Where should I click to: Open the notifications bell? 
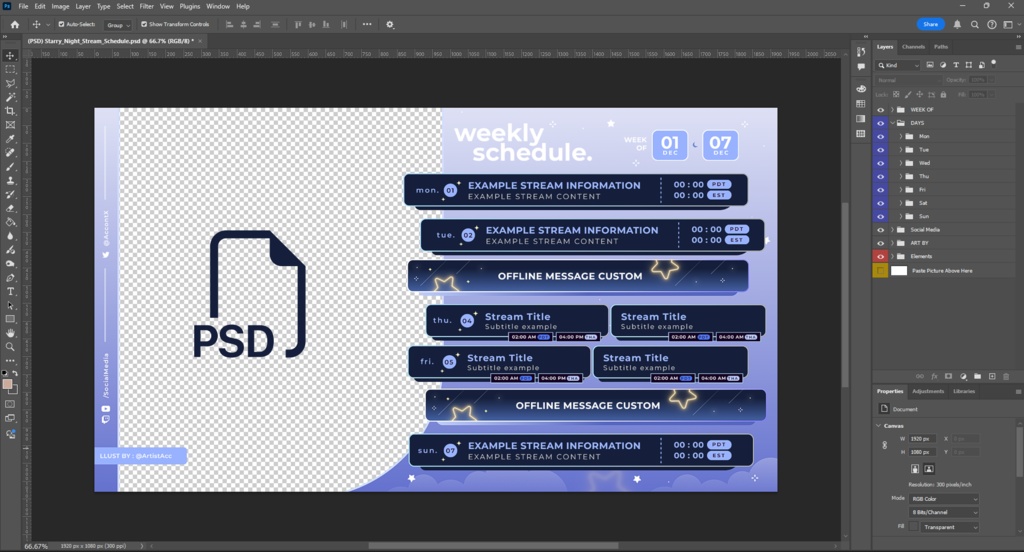[x=957, y=24]
